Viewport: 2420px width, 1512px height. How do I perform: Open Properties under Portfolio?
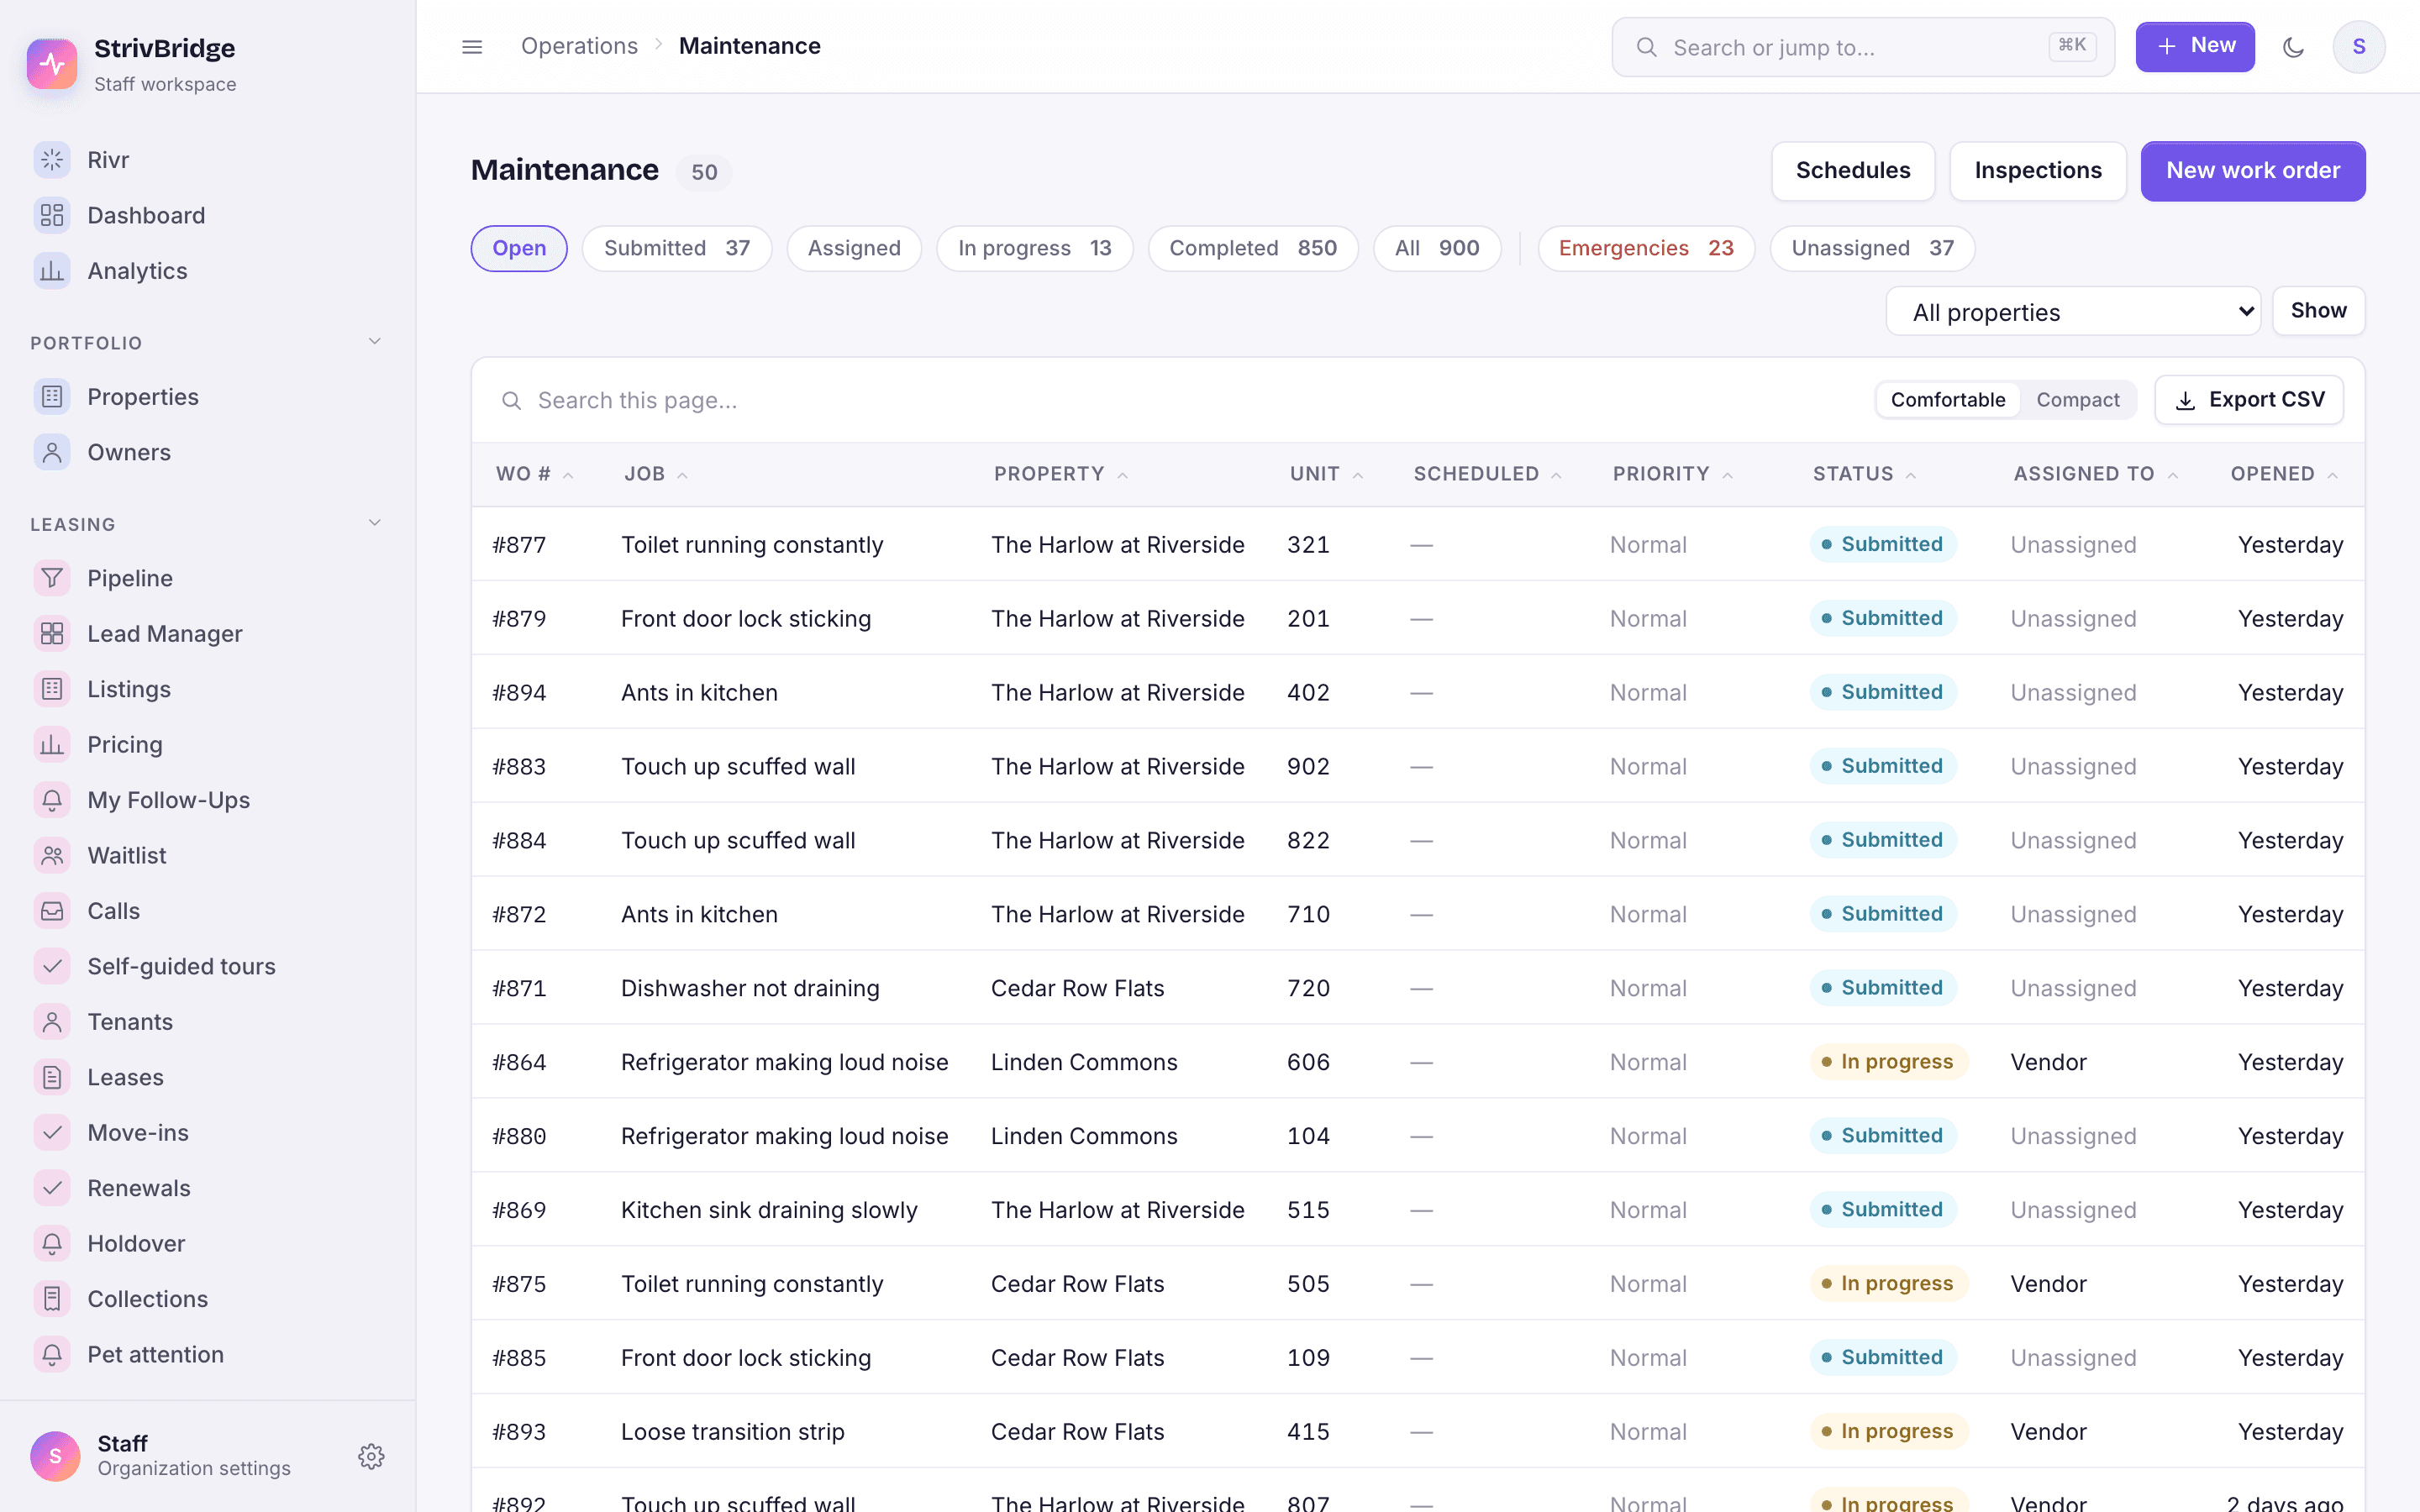[x=207, y=397]
